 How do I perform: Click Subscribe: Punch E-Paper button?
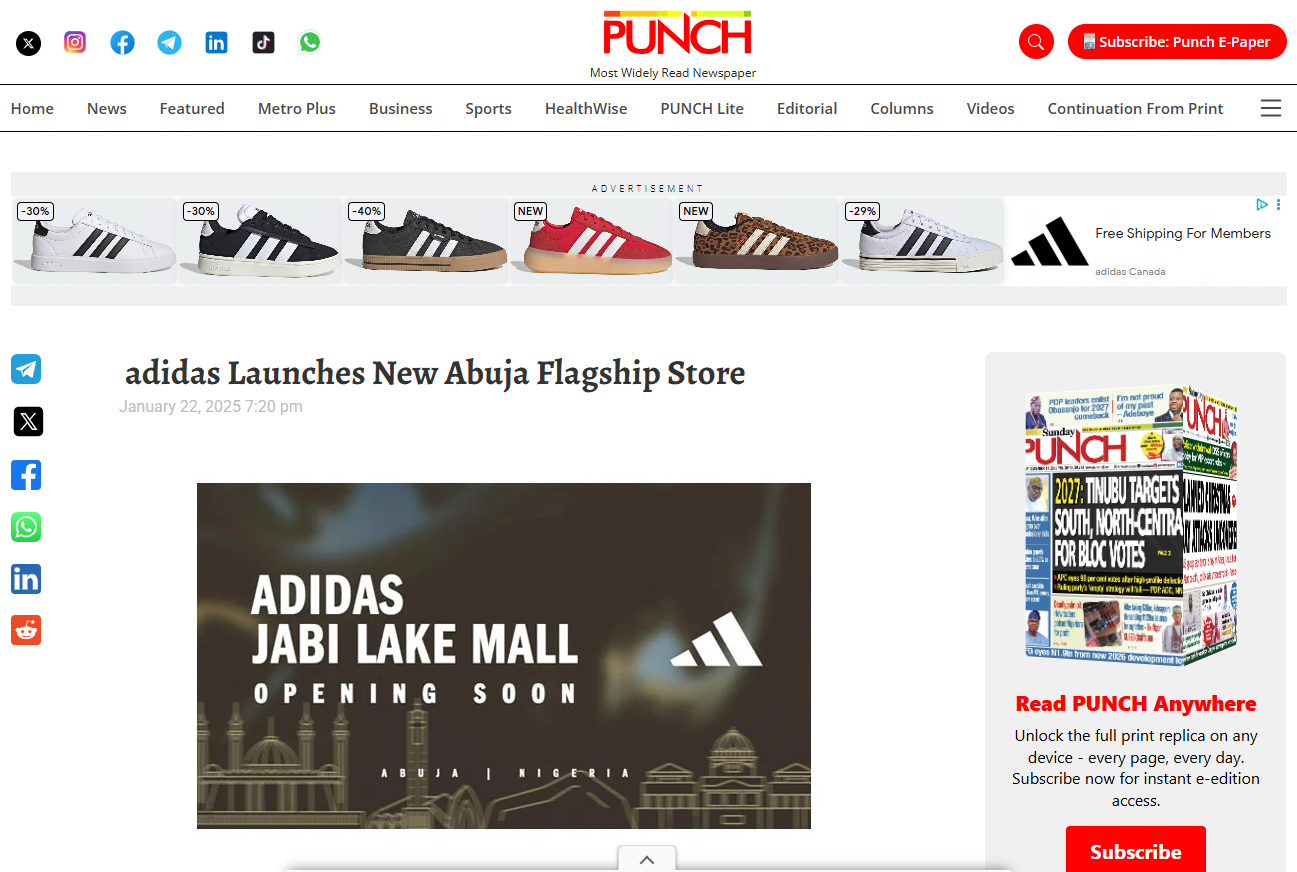1177,42
